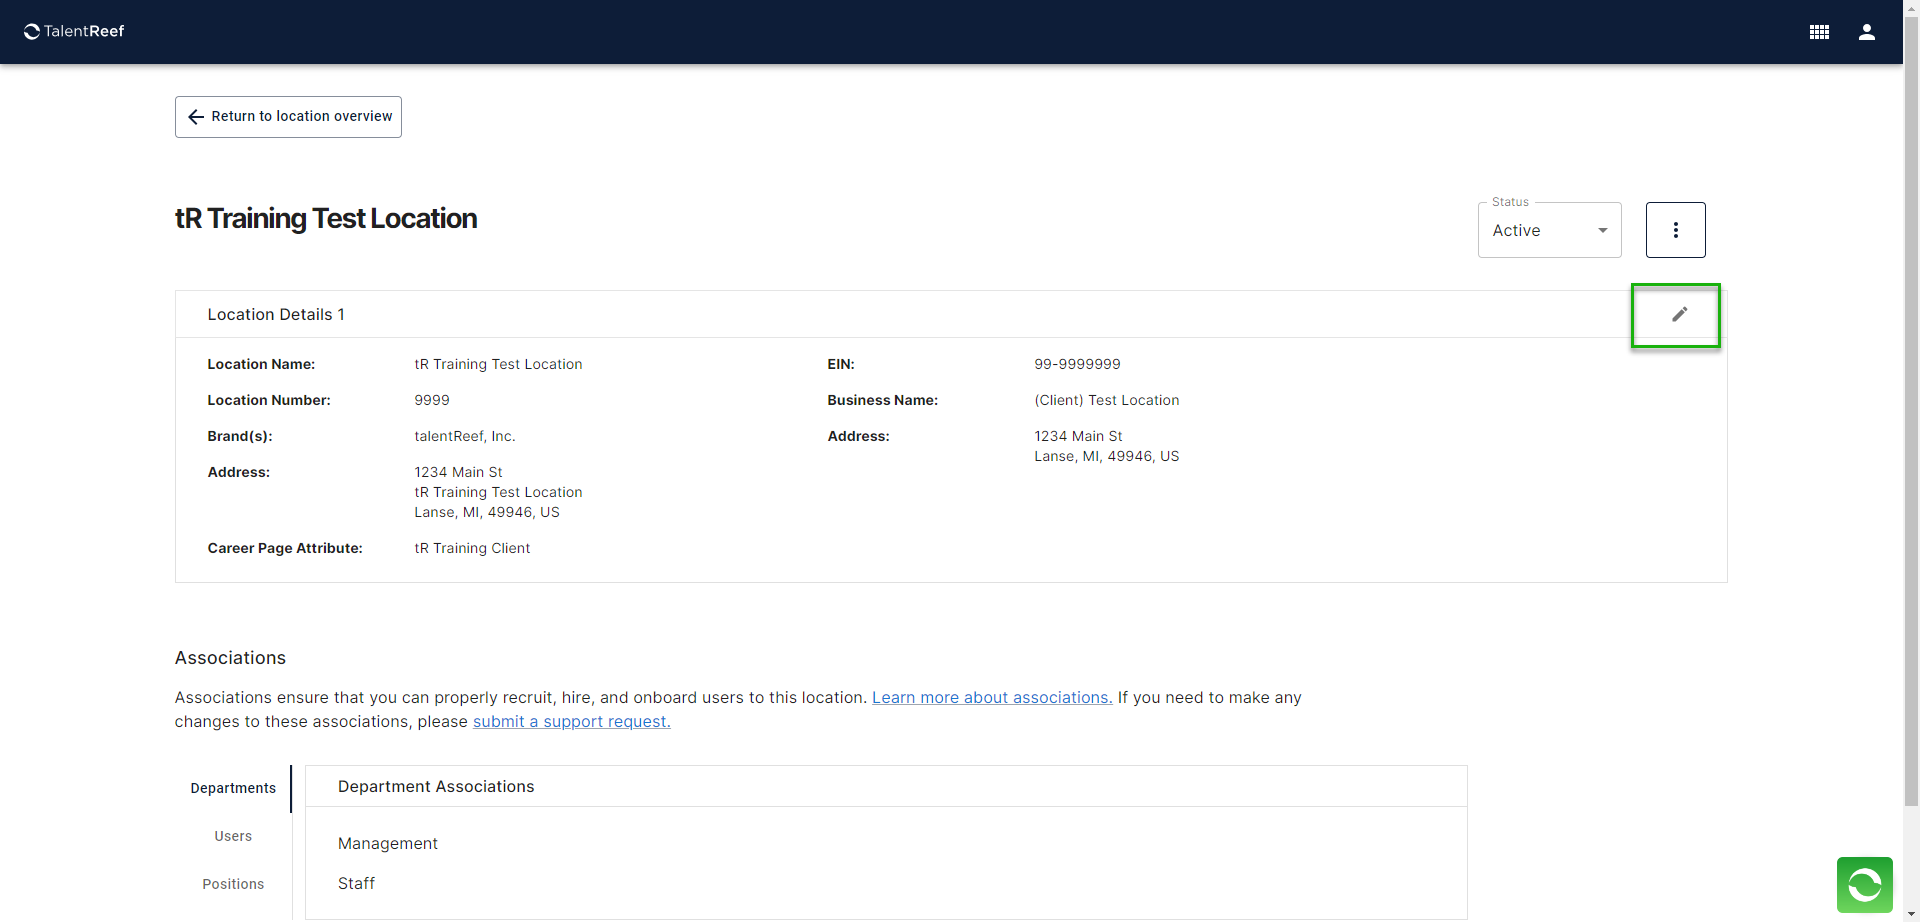Select the Staff department entry
This screenshot has width=1920, height=922.
[x=356, y=884]
